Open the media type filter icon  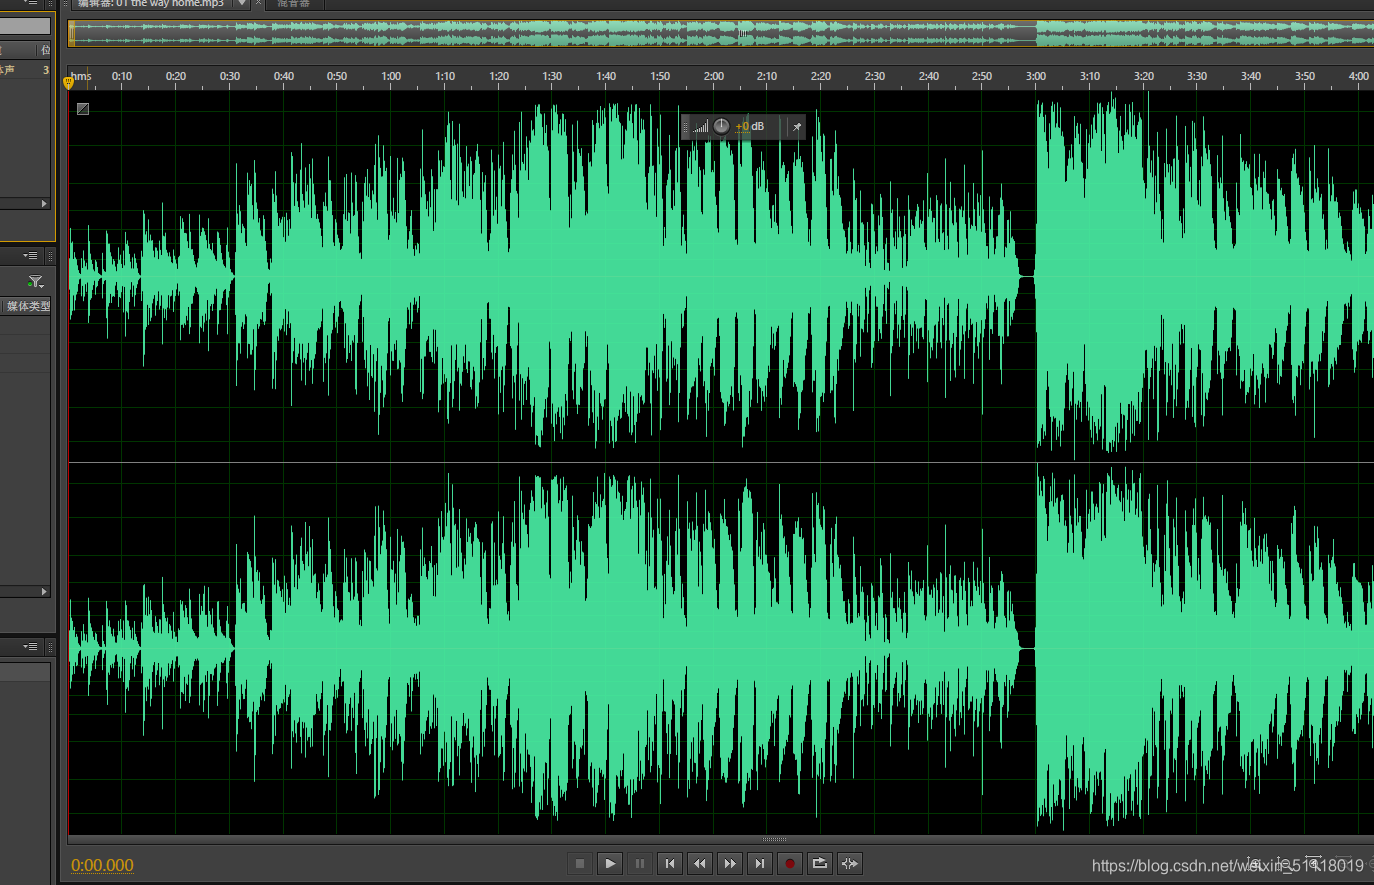[x=35, y=282]
